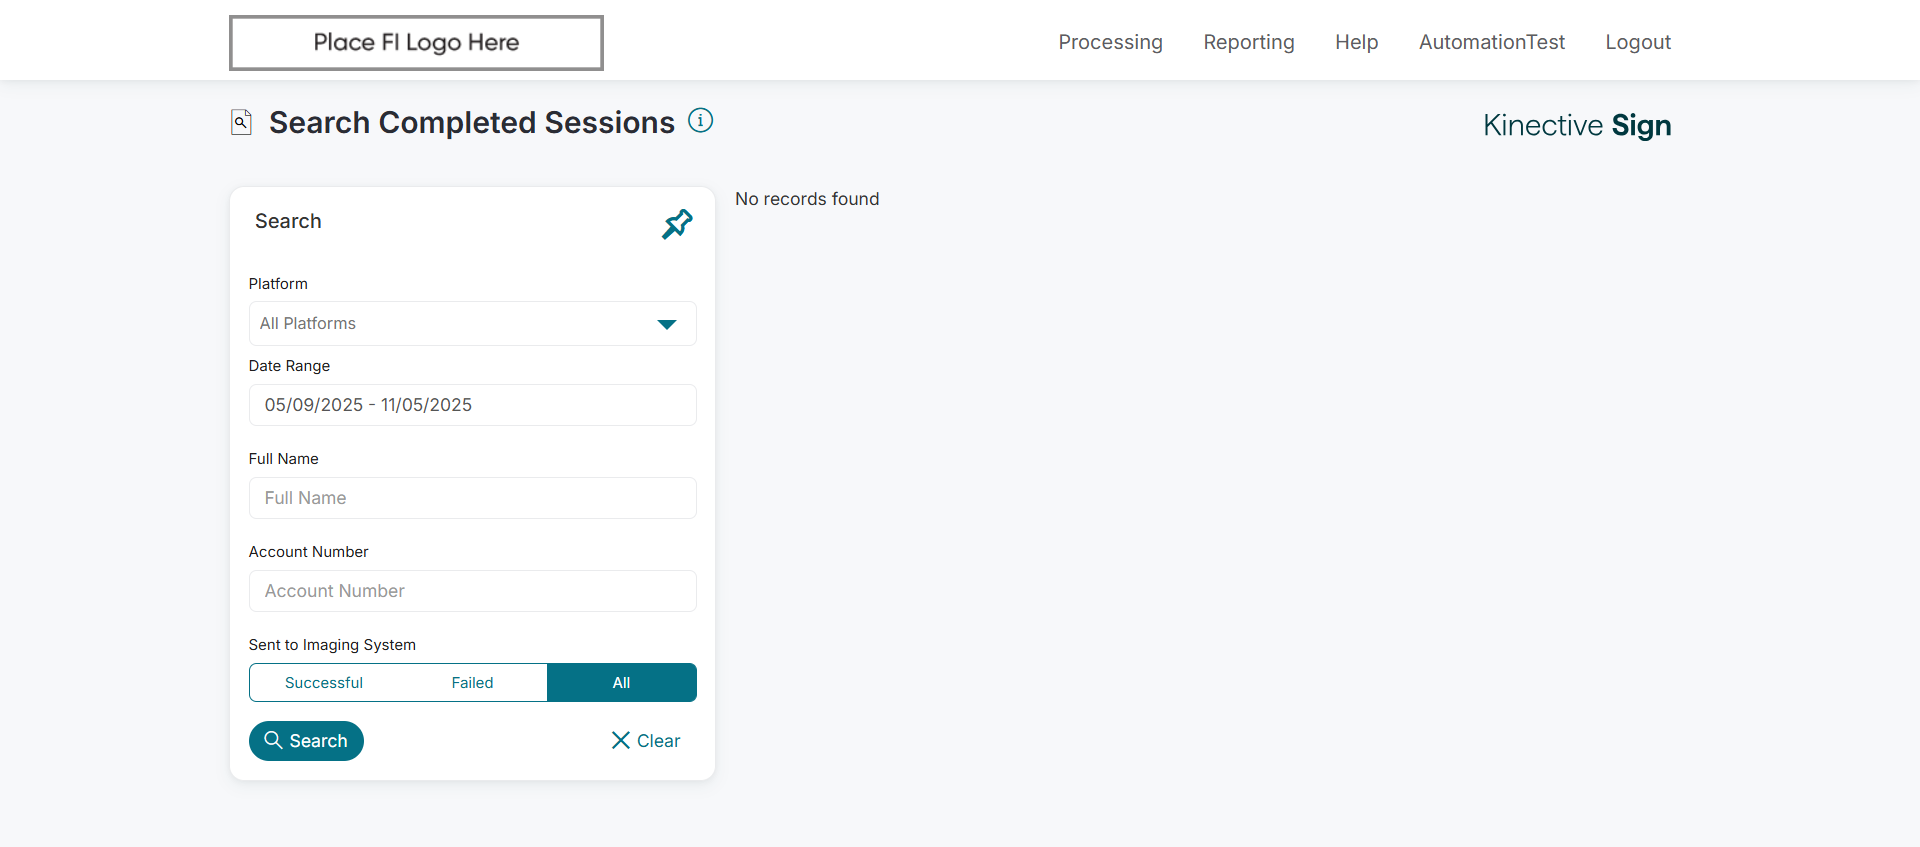Click the info icon beside page title
This screenshot has width=1920, height=847.
click(701, 121)
